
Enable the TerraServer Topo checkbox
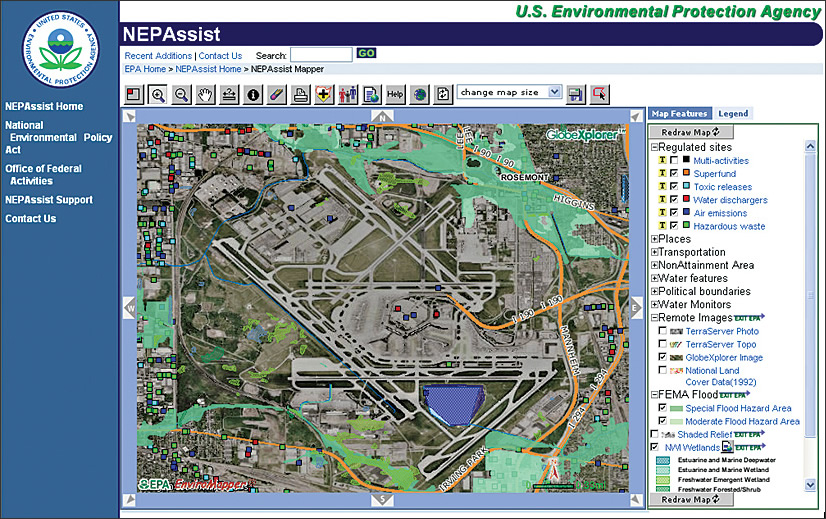coord(663,344)
